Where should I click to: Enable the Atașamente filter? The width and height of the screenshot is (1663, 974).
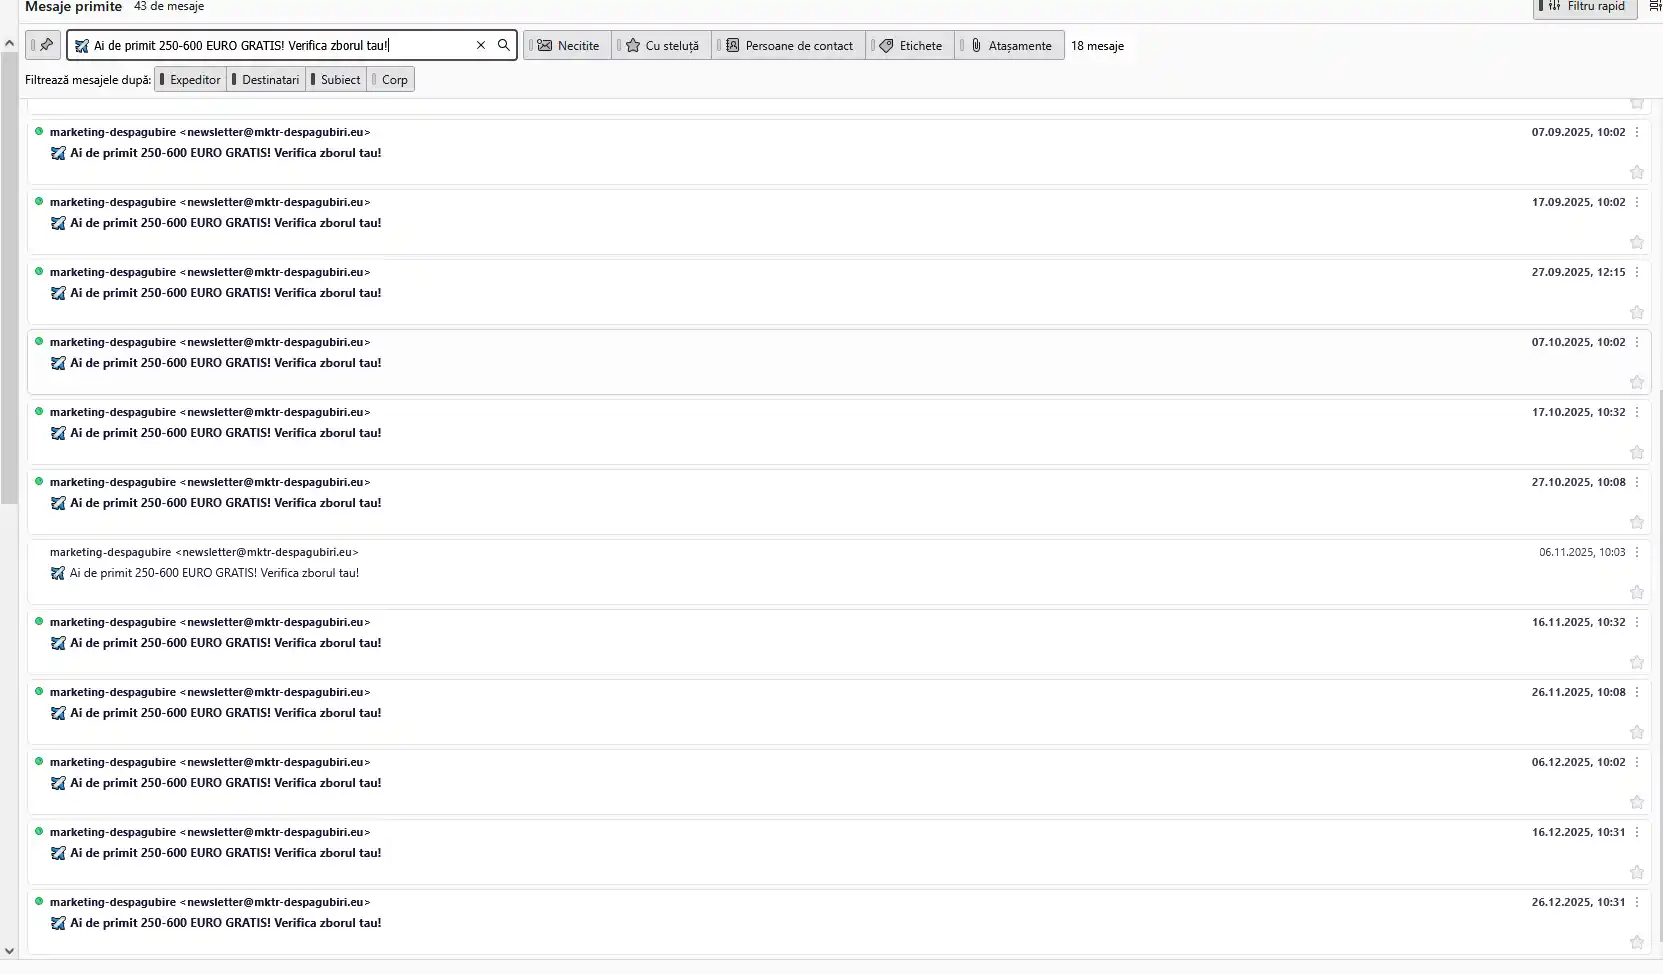click(x=1010, y=46)
